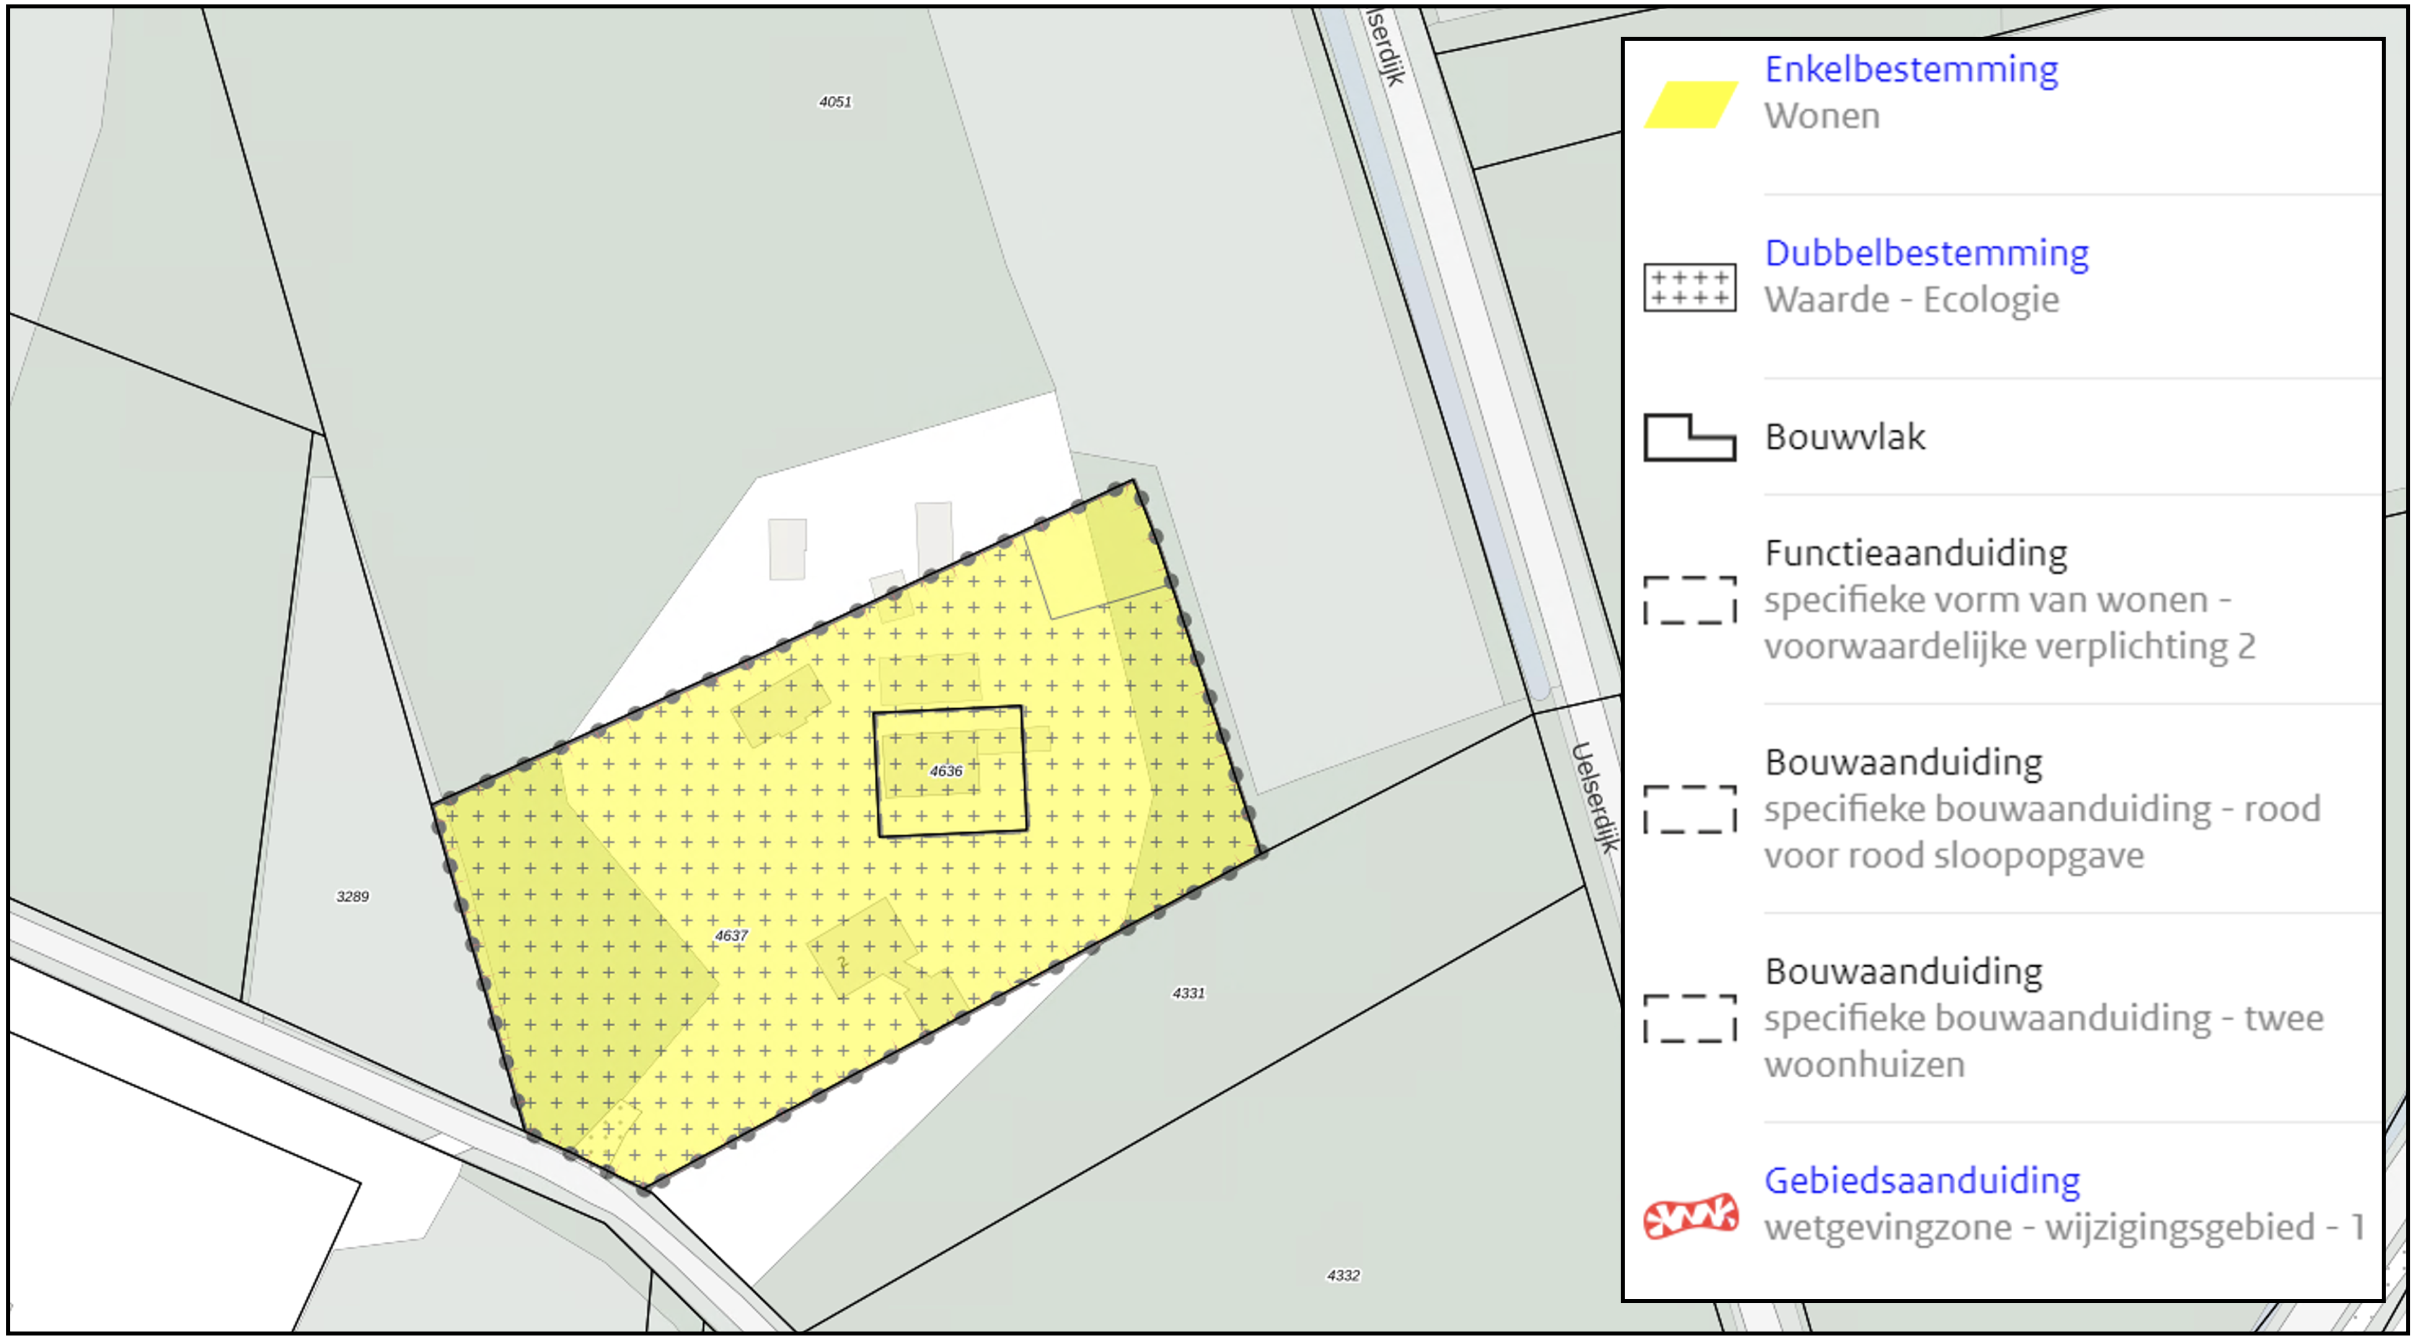Click parcel number 4636 inside the bouwvlak
The height and width of the screenshot is (1344, 2420).
tap(946, 771)
